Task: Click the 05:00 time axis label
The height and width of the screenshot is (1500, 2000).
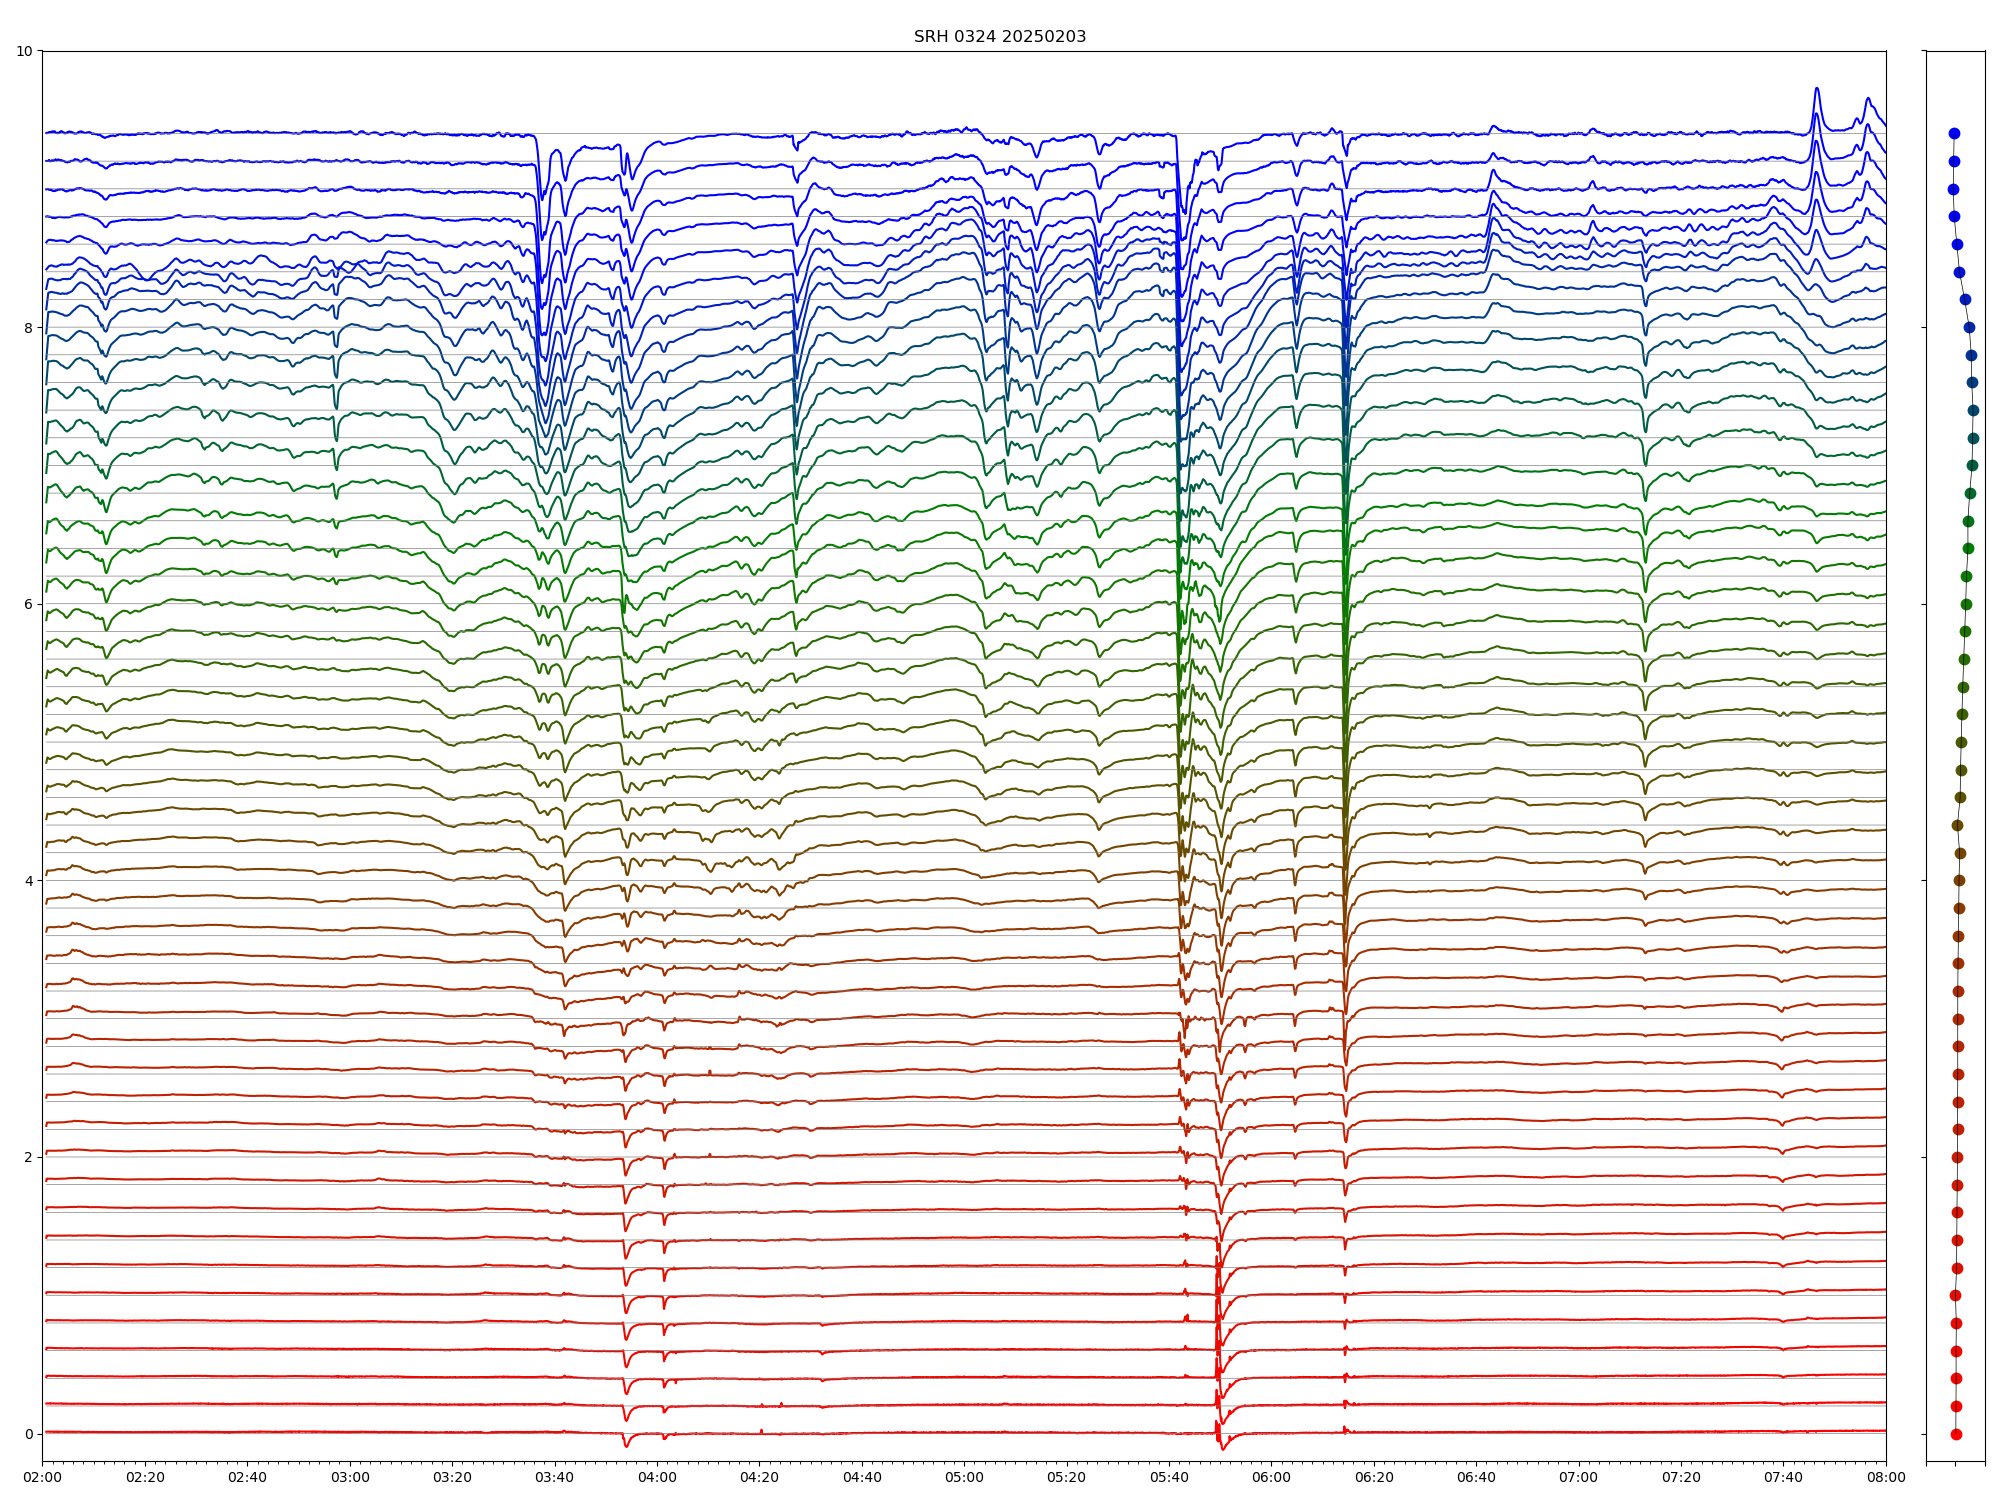Action: click(x=964, y=1477)
